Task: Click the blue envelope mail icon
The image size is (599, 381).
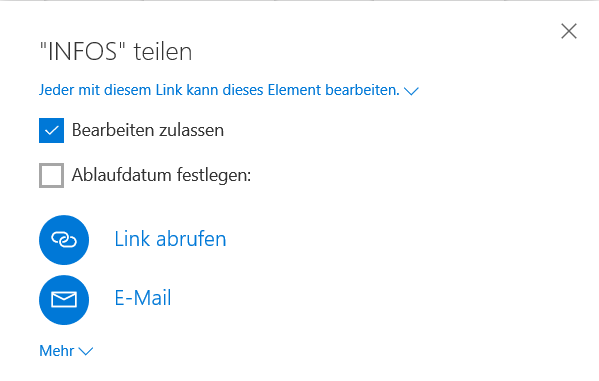Action: pyautogui.click(x=64, y=300)
